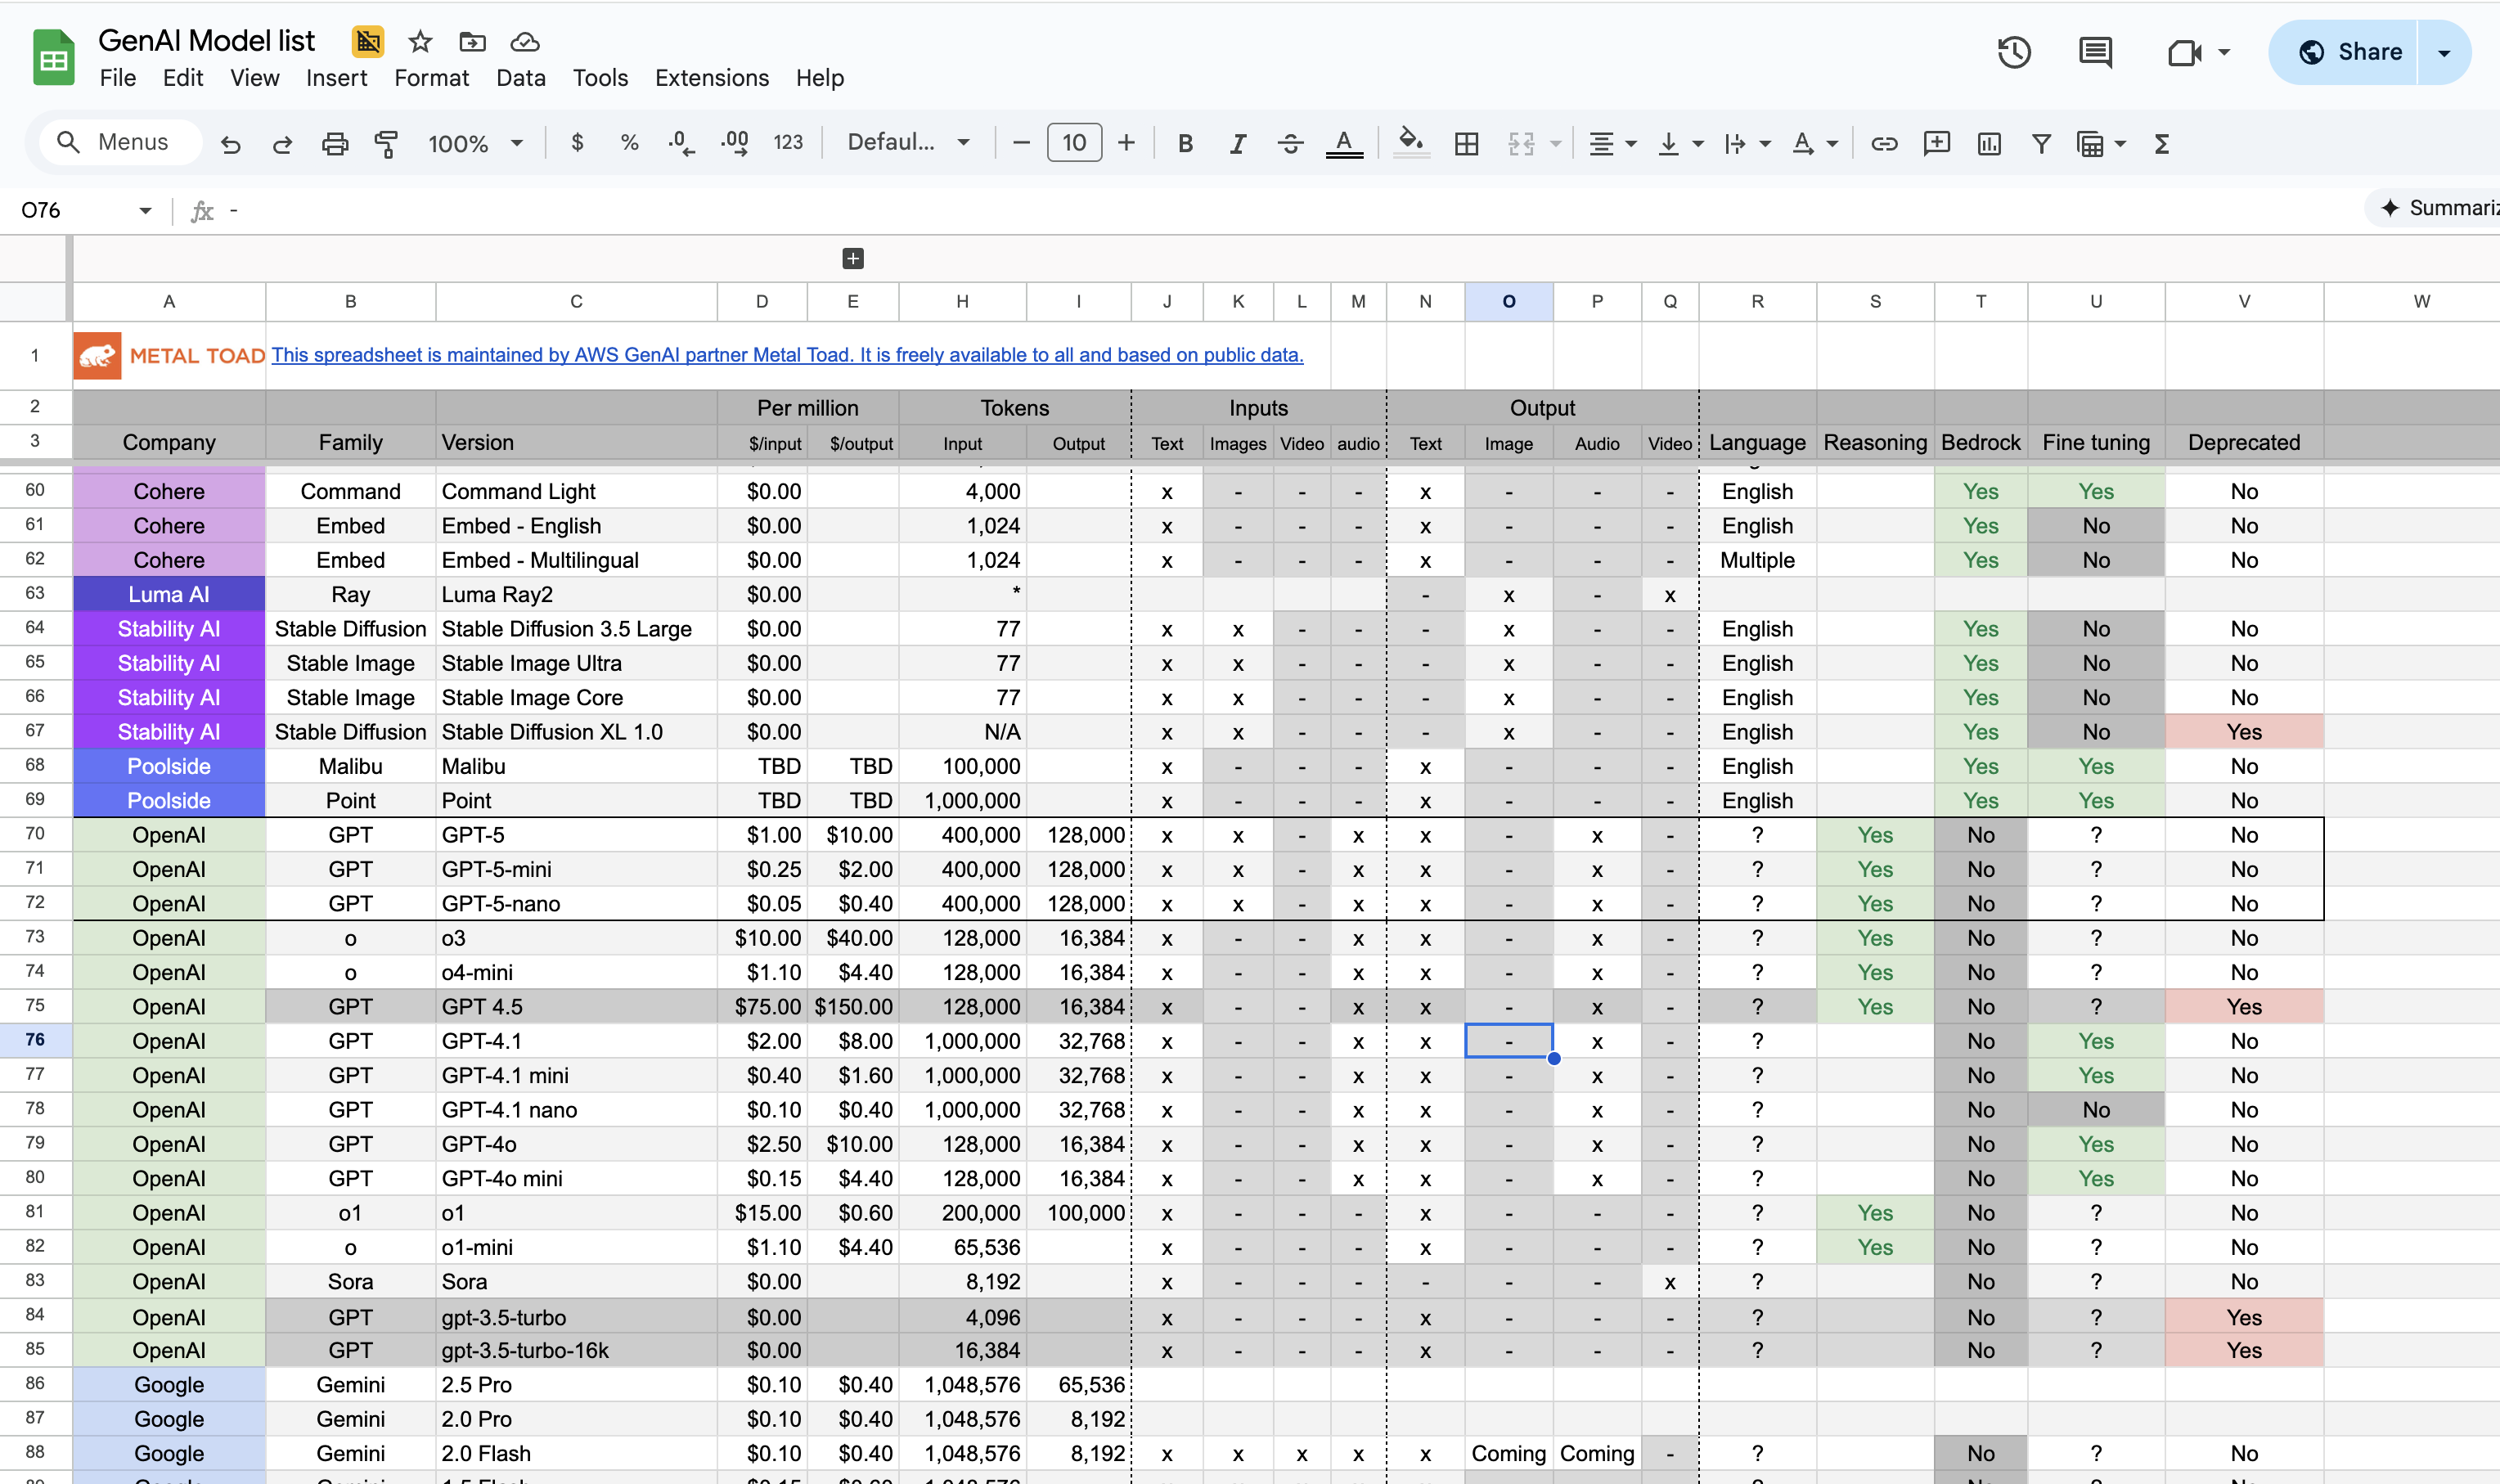Click decrease font size minus

tap(1021, 143)
